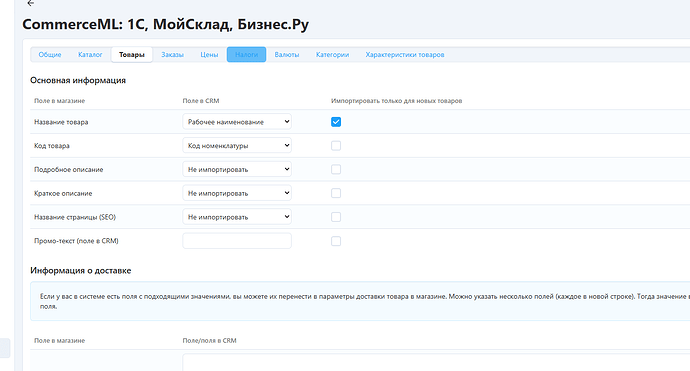This screenshot has width=690, height=371.
Task: Open the Заказы tab
Action: pos(172,55)
